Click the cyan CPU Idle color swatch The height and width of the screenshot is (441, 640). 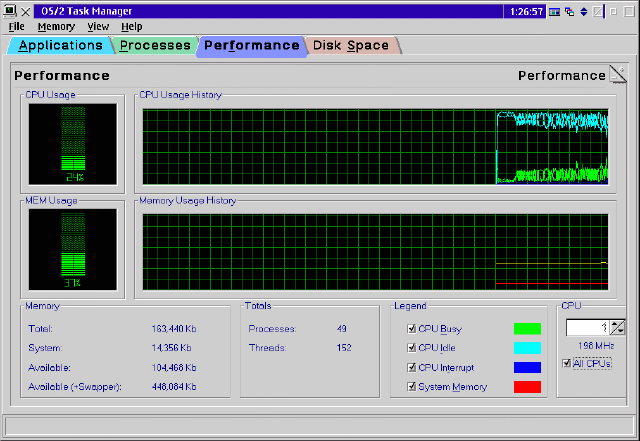point(527,348)
